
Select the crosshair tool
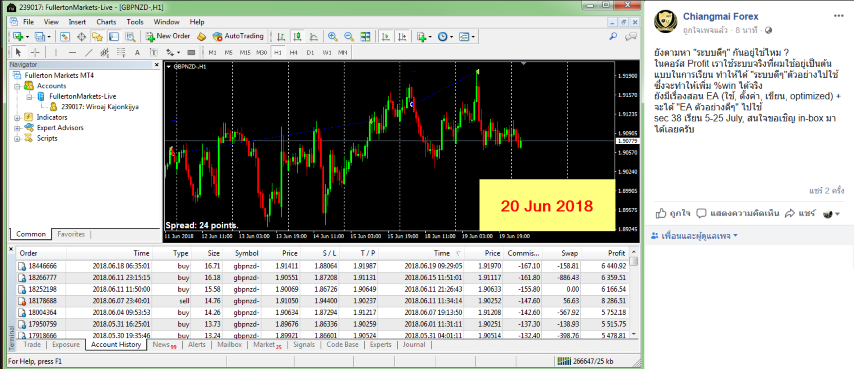tap(35, 52)
